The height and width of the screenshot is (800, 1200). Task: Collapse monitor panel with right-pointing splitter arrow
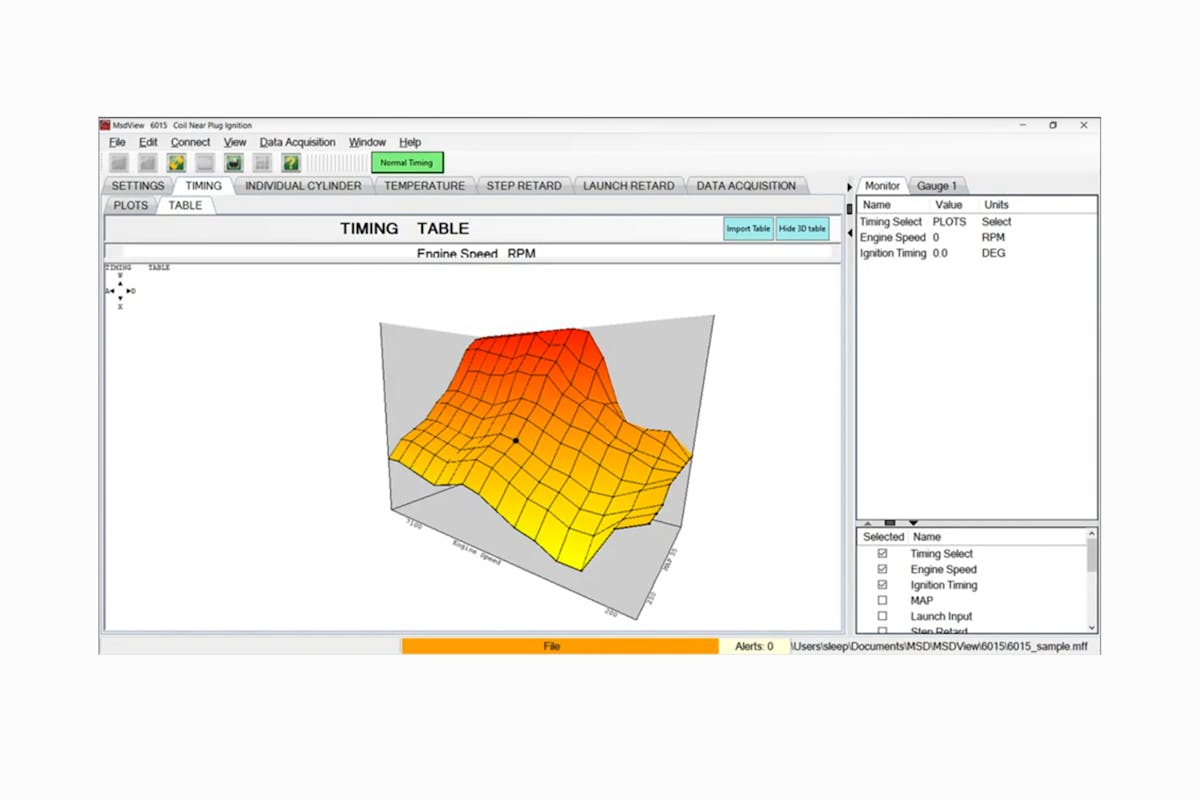(849, 187)
